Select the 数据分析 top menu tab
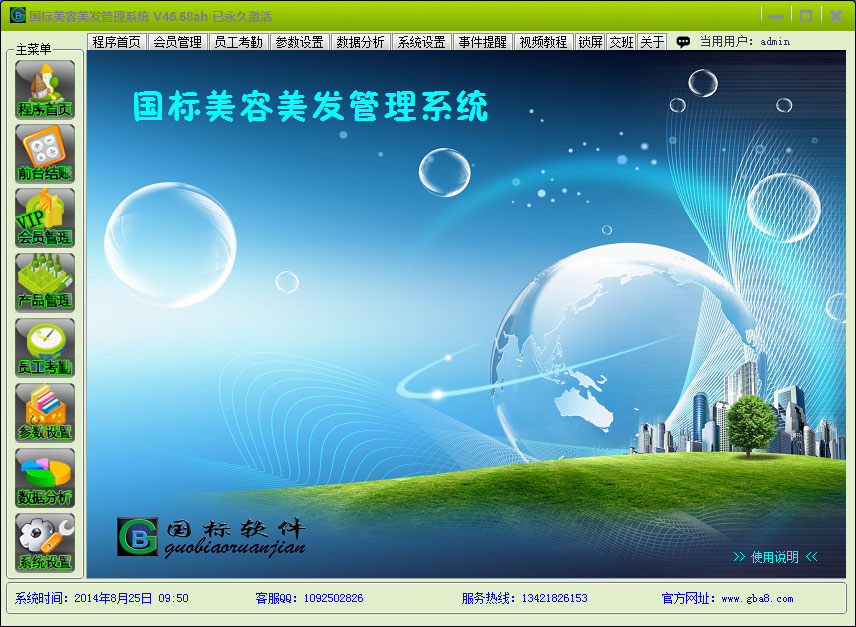Viewport: 856px width, 627px height. (x=360, y=42)
